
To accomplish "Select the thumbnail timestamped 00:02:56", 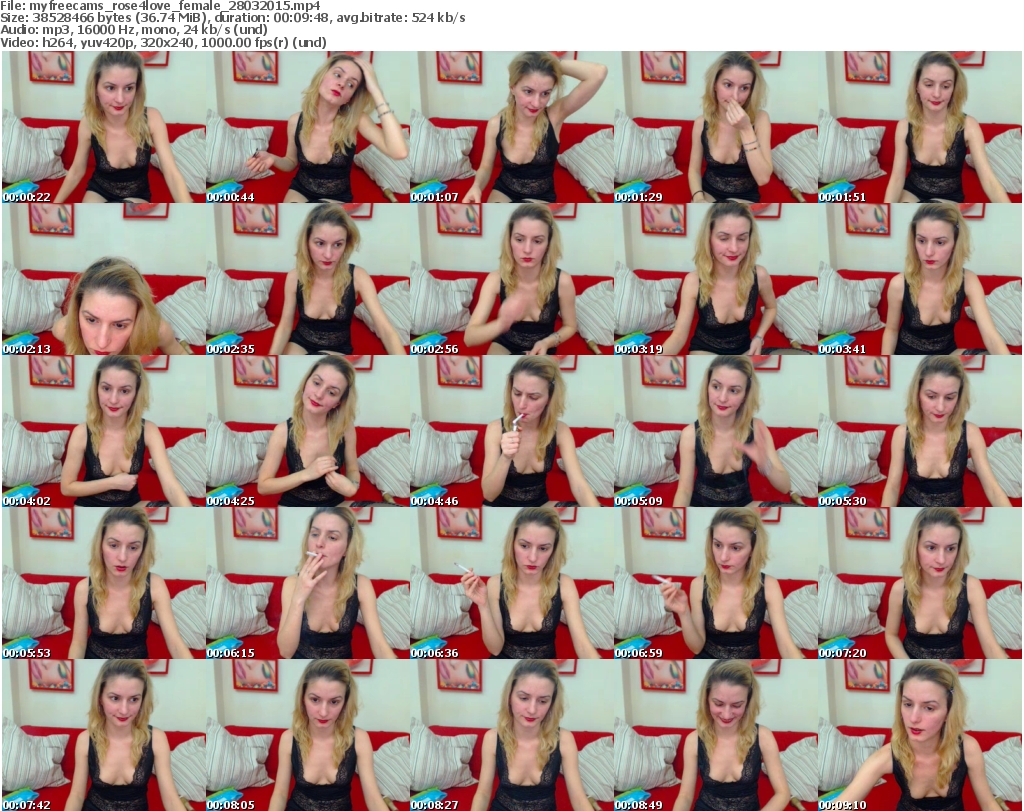I will click(x=511, y=279).
